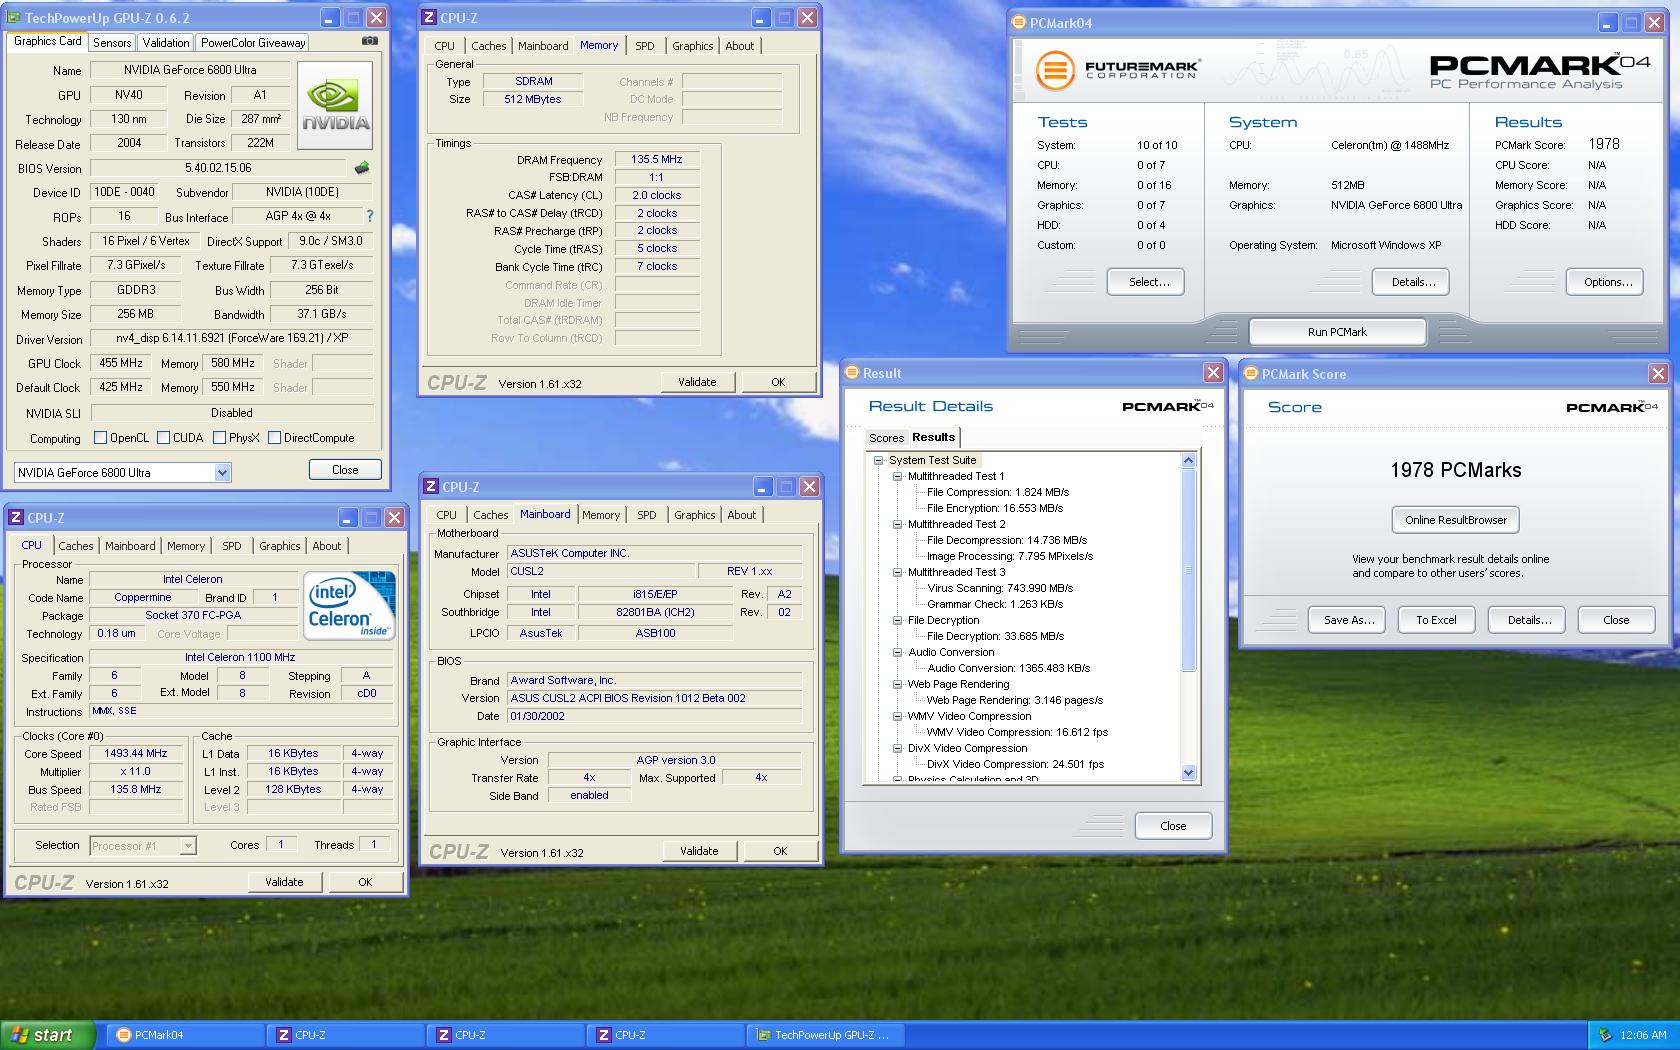Click the GPU-Z title bar icon

pos(14,18)
